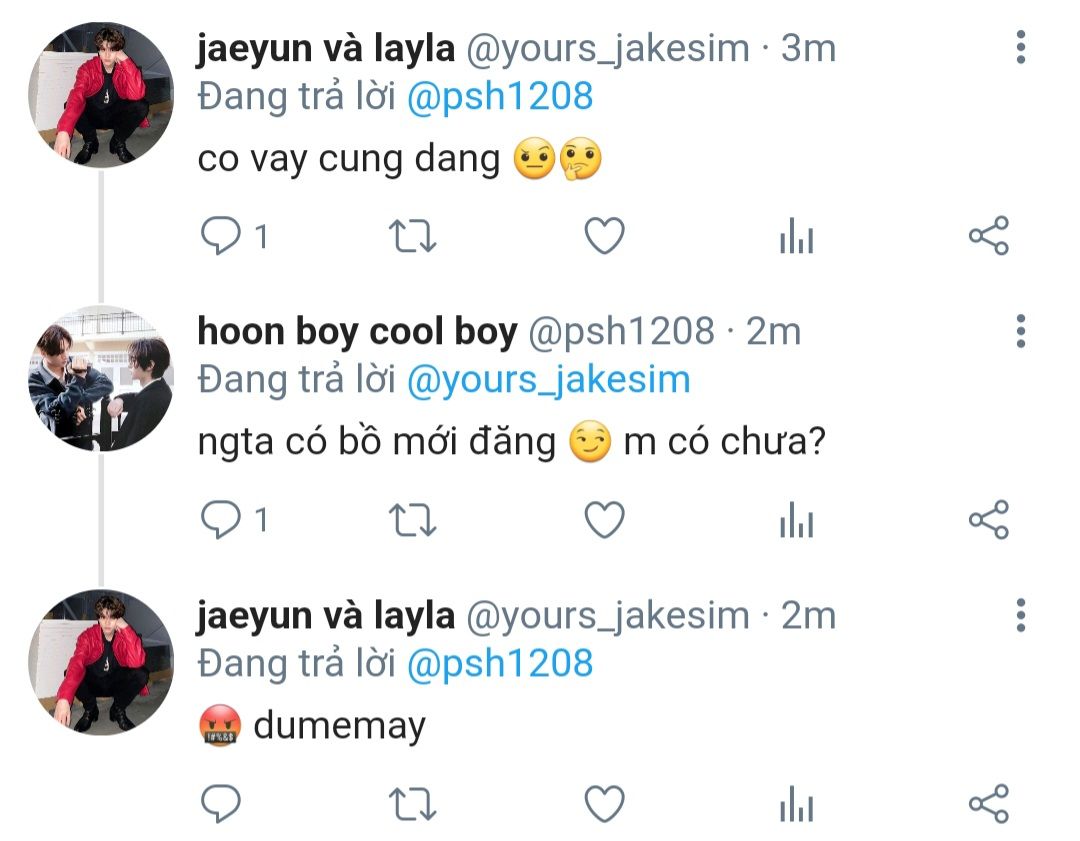Reply to the "co vay cung dang" tweet

point(220,236)
